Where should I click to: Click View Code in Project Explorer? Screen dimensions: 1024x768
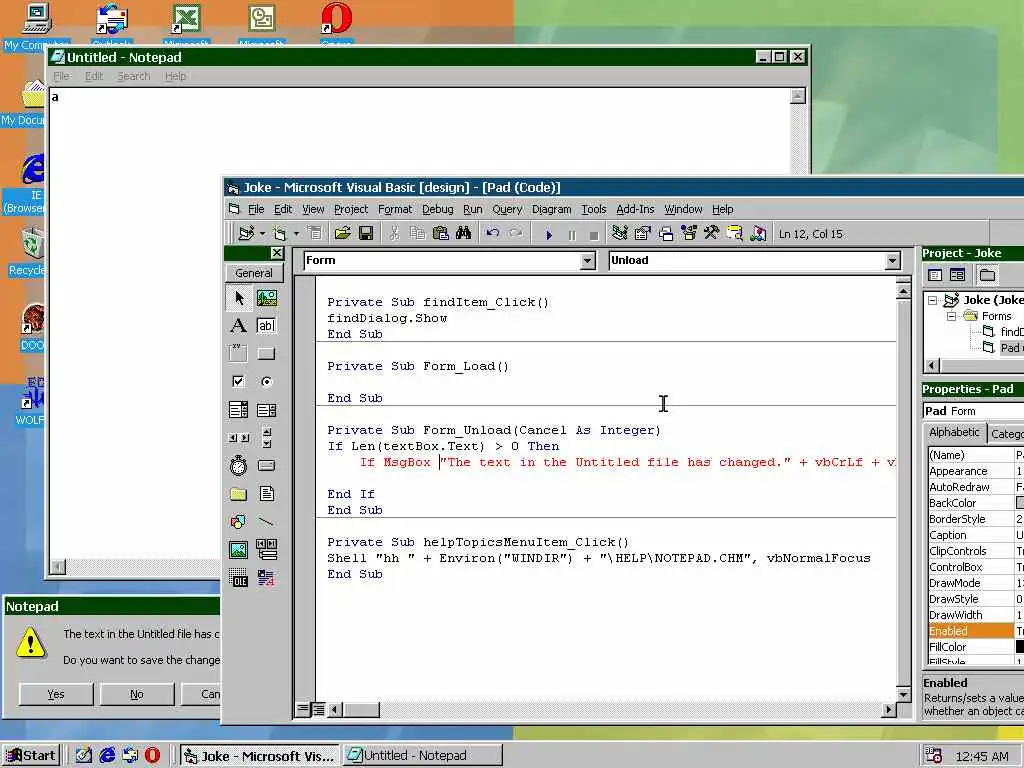pos(935,275)
